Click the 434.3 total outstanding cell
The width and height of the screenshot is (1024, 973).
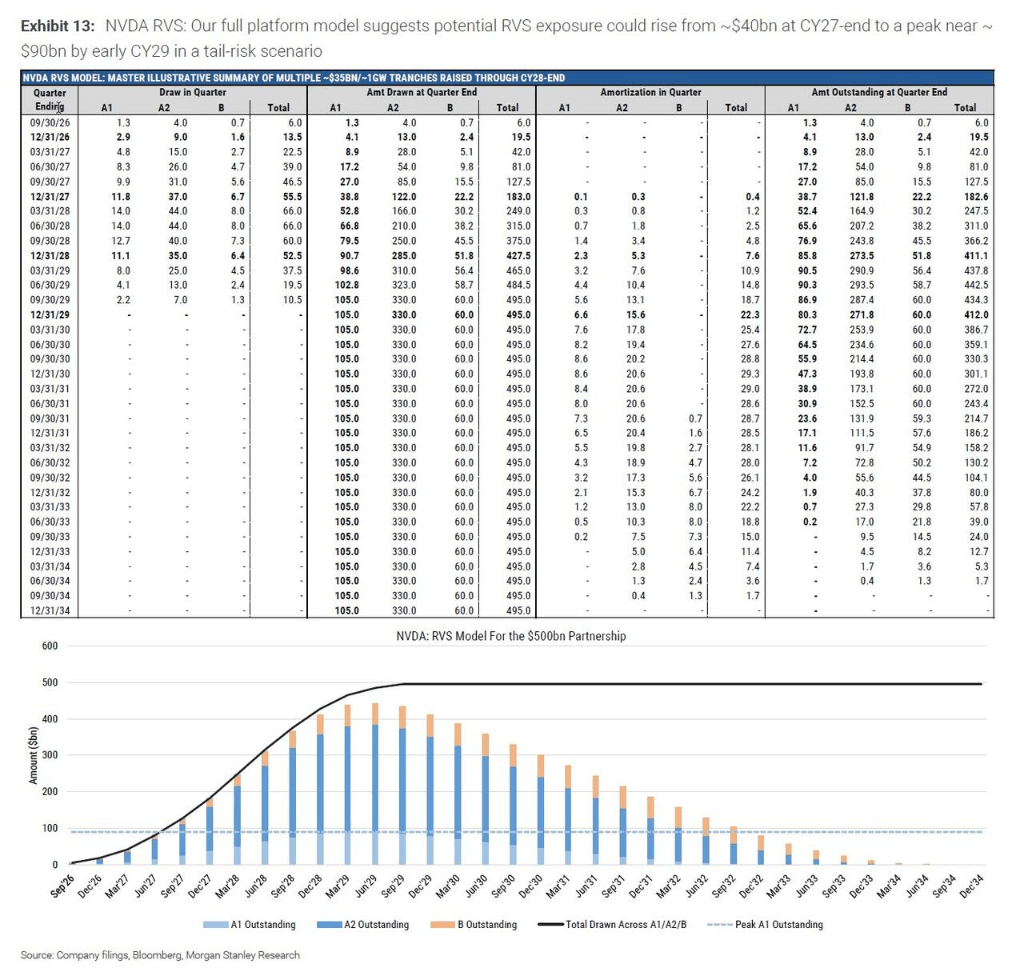[976, 300]
